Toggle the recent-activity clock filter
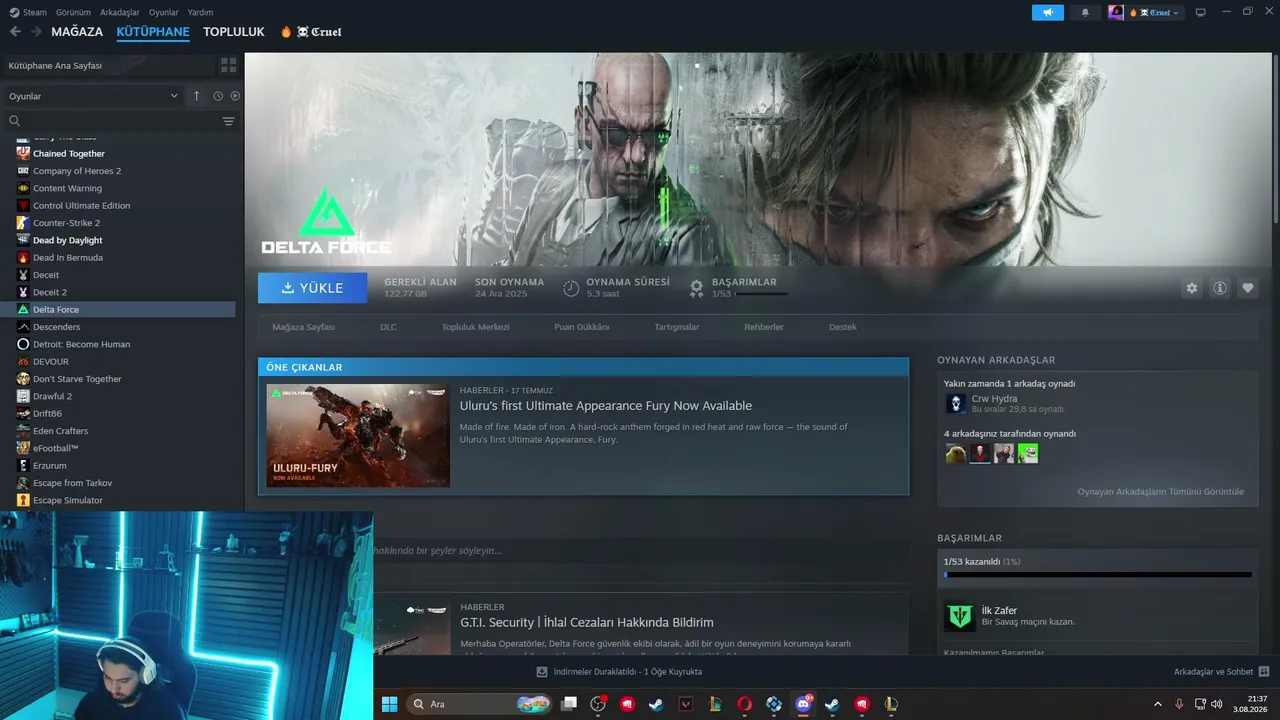Viewport: 1280px width, 720px height. [x=218, y=96]
